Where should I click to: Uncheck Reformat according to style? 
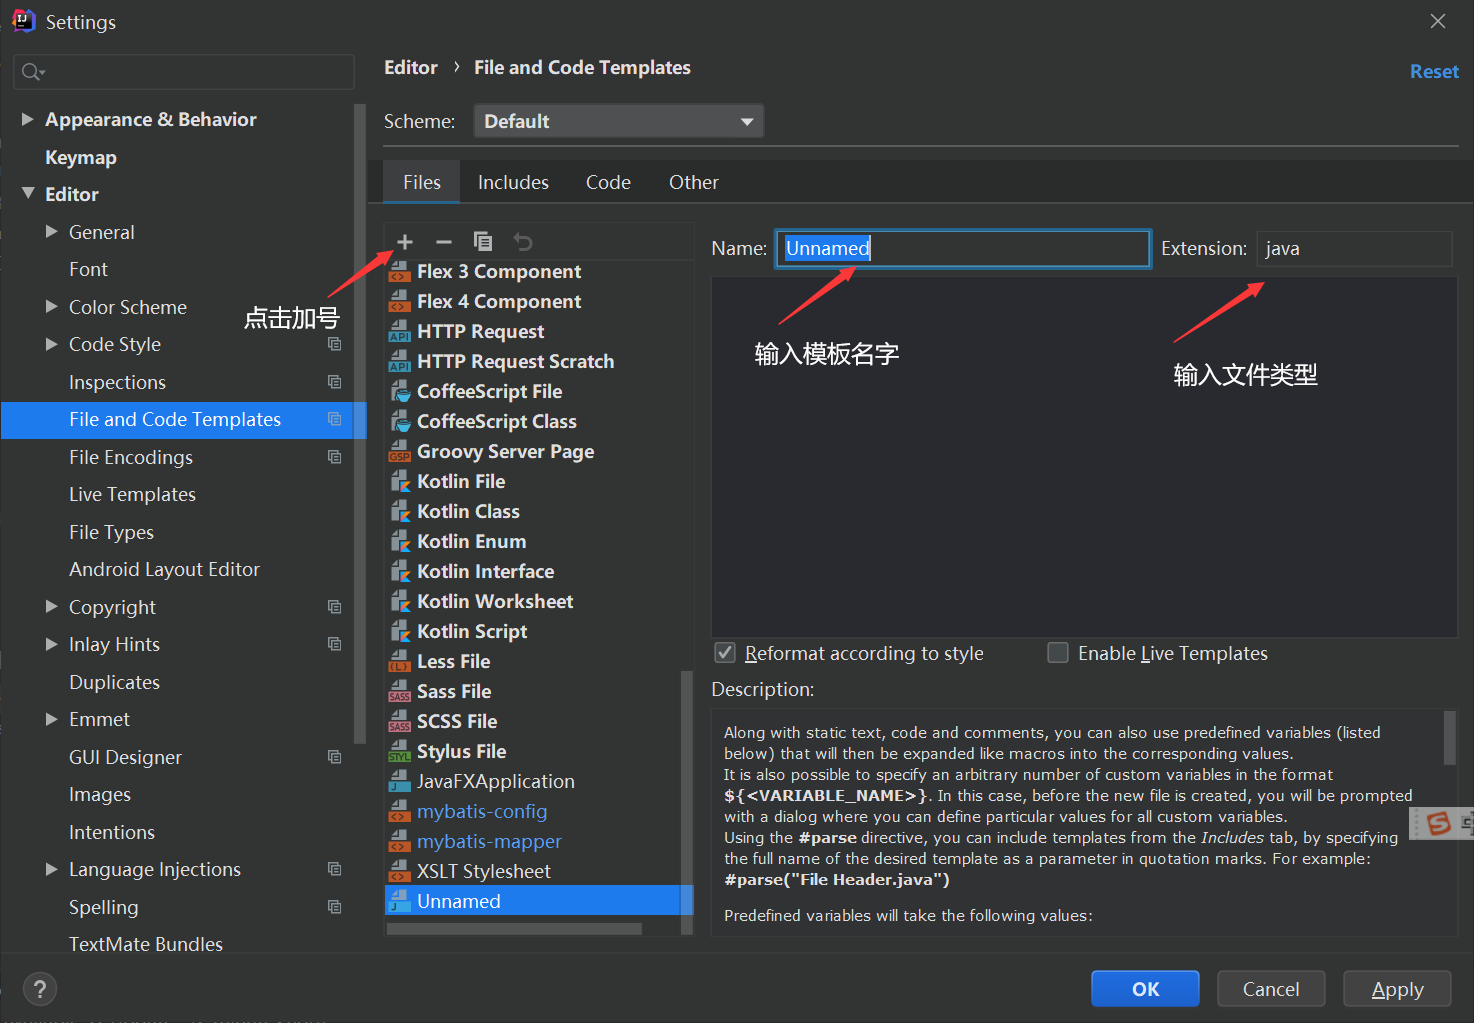(726, 653)
